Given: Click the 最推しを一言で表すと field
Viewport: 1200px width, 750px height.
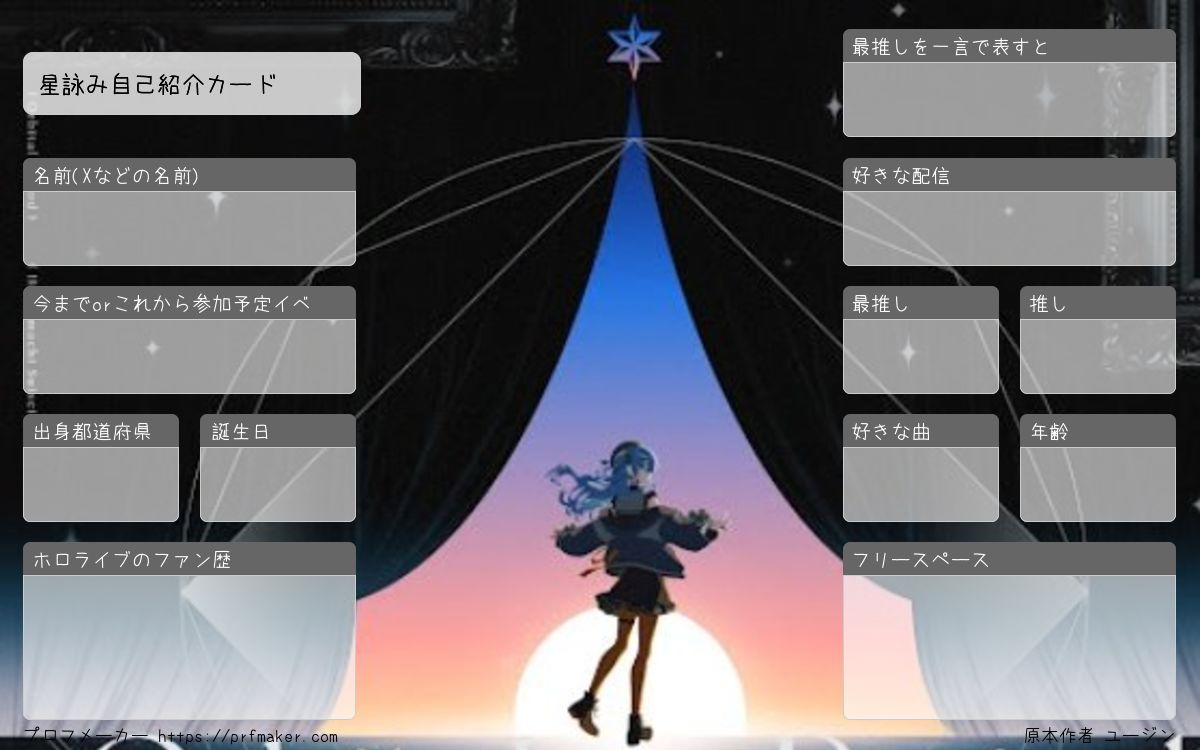Looking at the screenshot, I should coord(1009,99).
